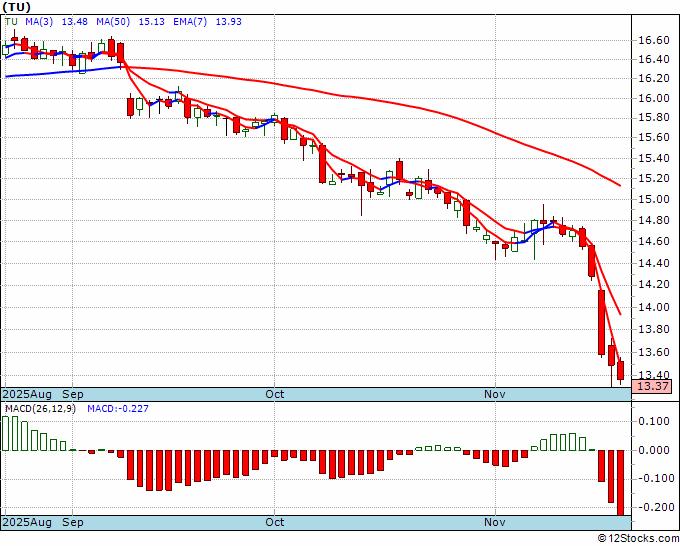This screenshot has height=546, width=680.
Task: Click Nov on the MACD date axis
Action: point(495,522)
